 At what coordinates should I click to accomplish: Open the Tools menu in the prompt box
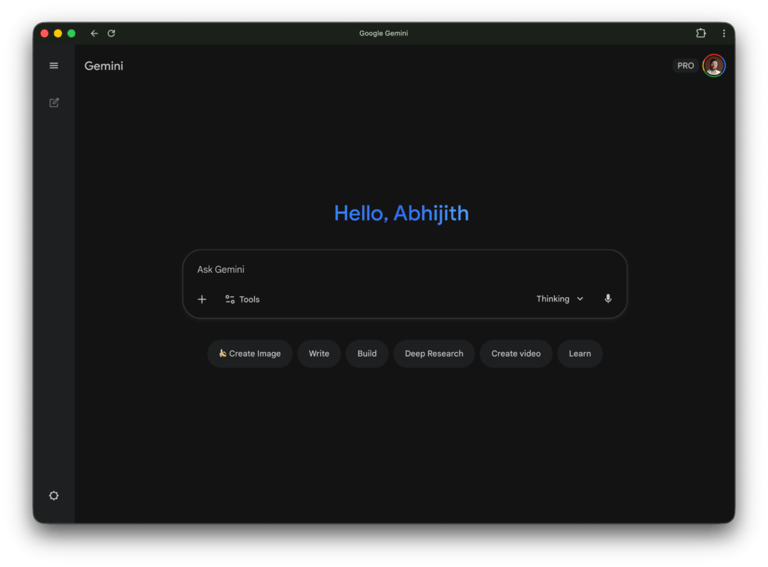click(x=242, y=299)
